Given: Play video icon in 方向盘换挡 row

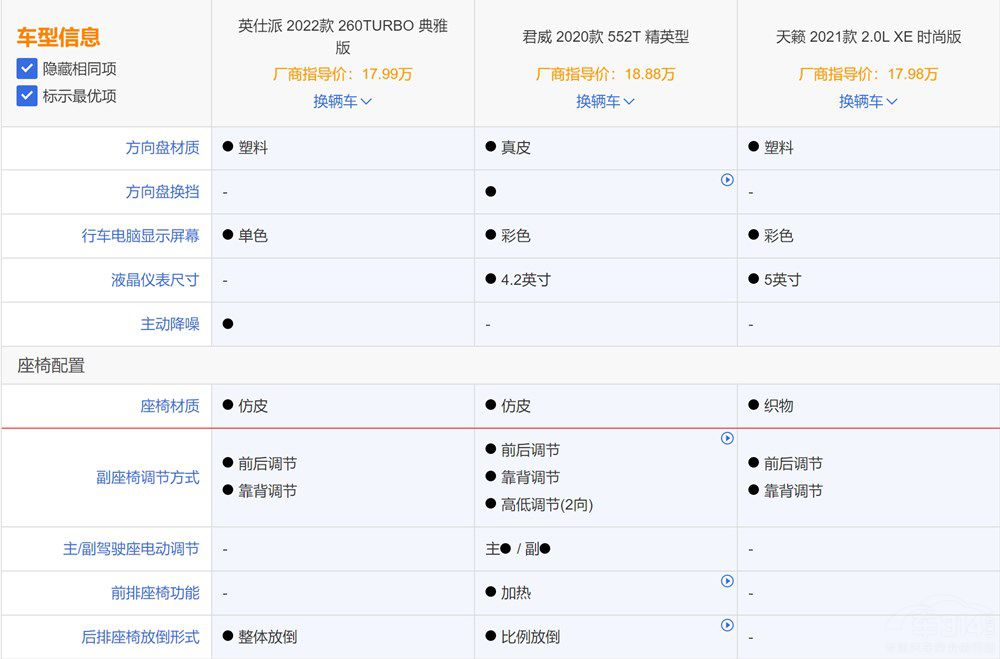Looking at the screenshot, I should (727, 180).
